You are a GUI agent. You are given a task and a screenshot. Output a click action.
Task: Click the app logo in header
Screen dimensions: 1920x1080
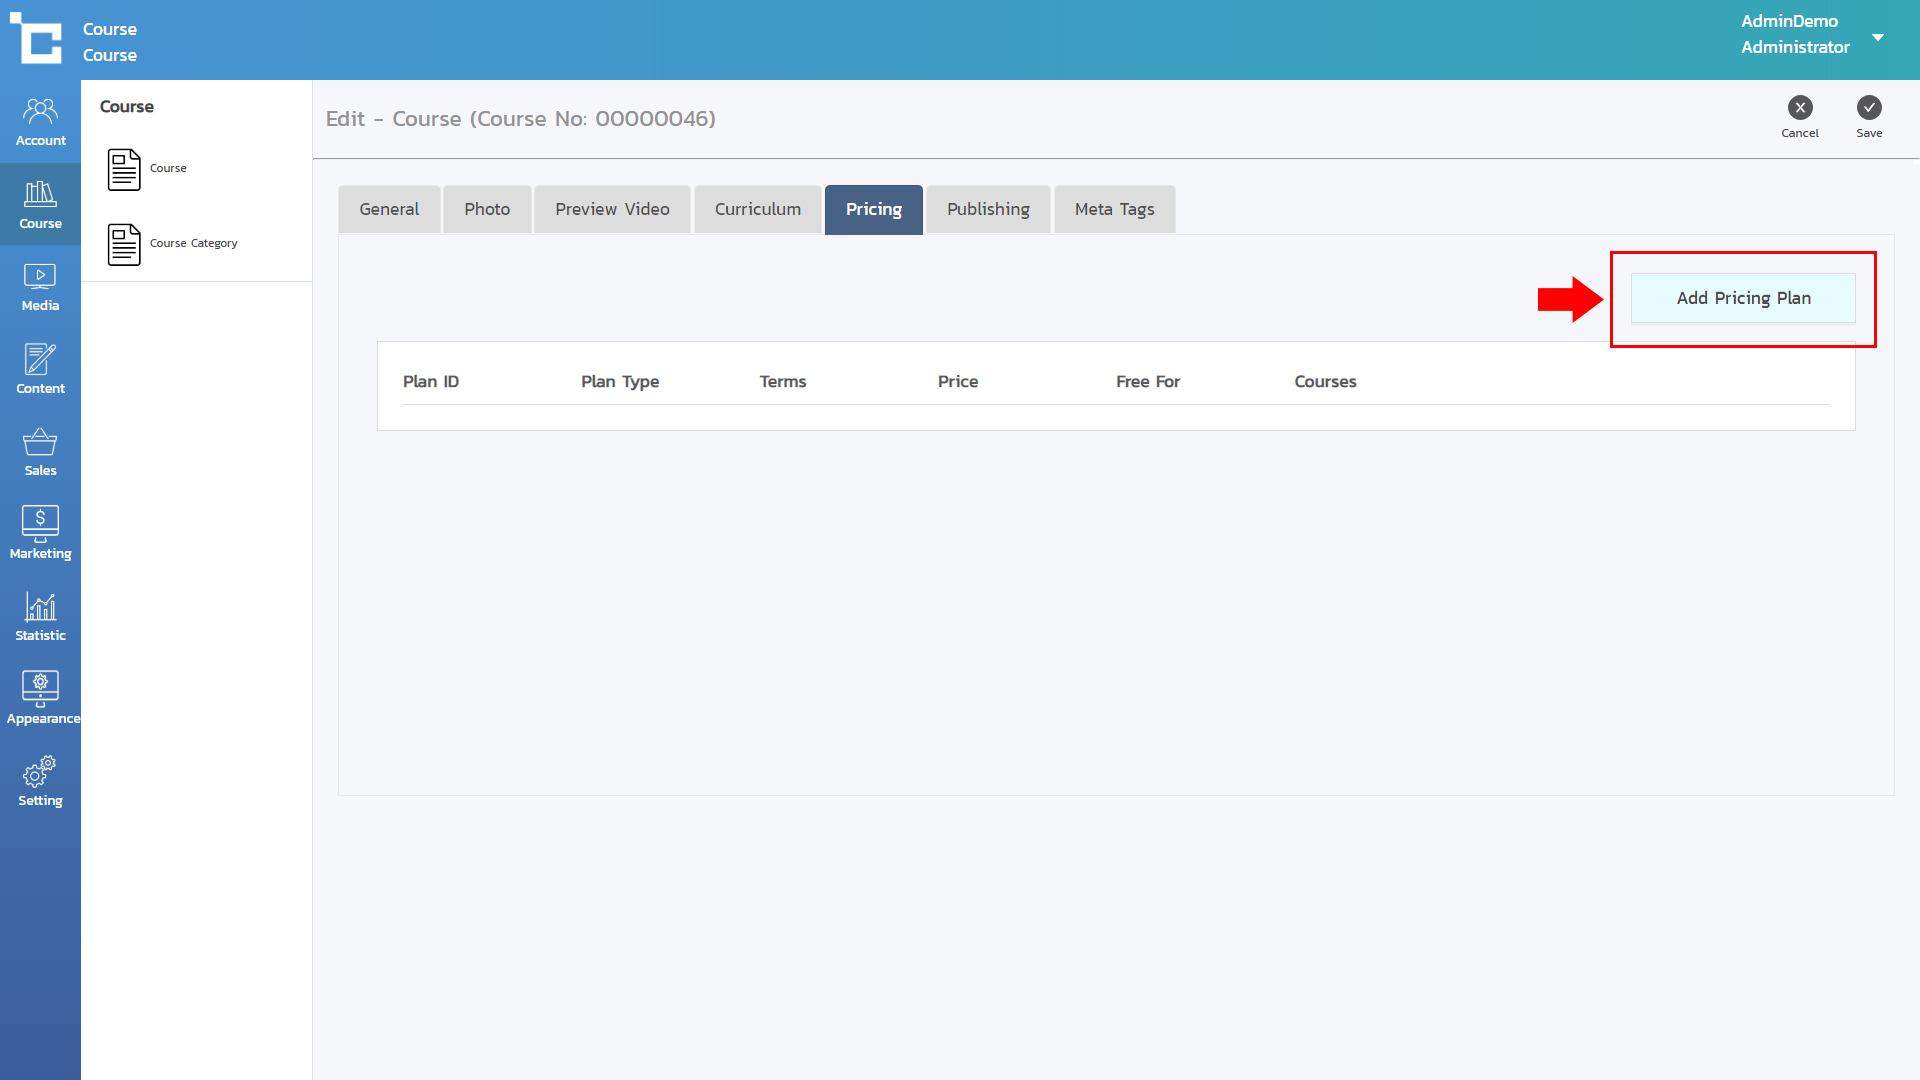(x=36, y=40)
